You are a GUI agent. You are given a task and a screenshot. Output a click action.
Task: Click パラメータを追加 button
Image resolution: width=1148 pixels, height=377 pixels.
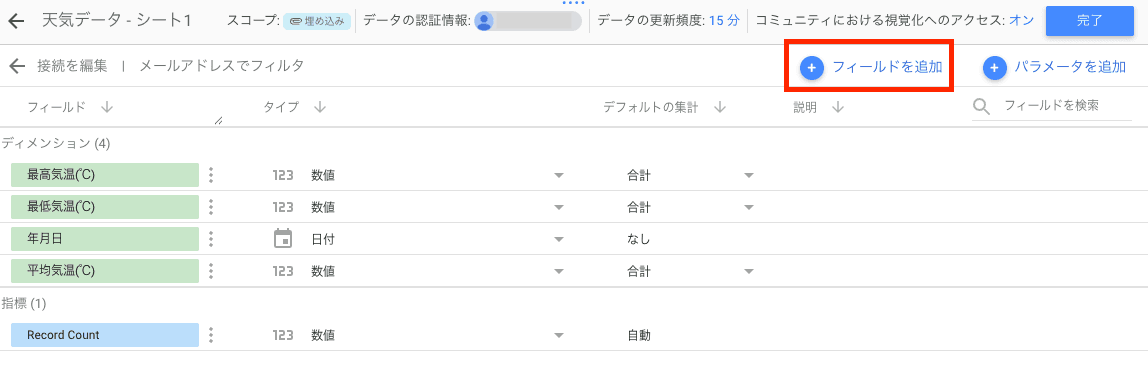coord(1054,67)
